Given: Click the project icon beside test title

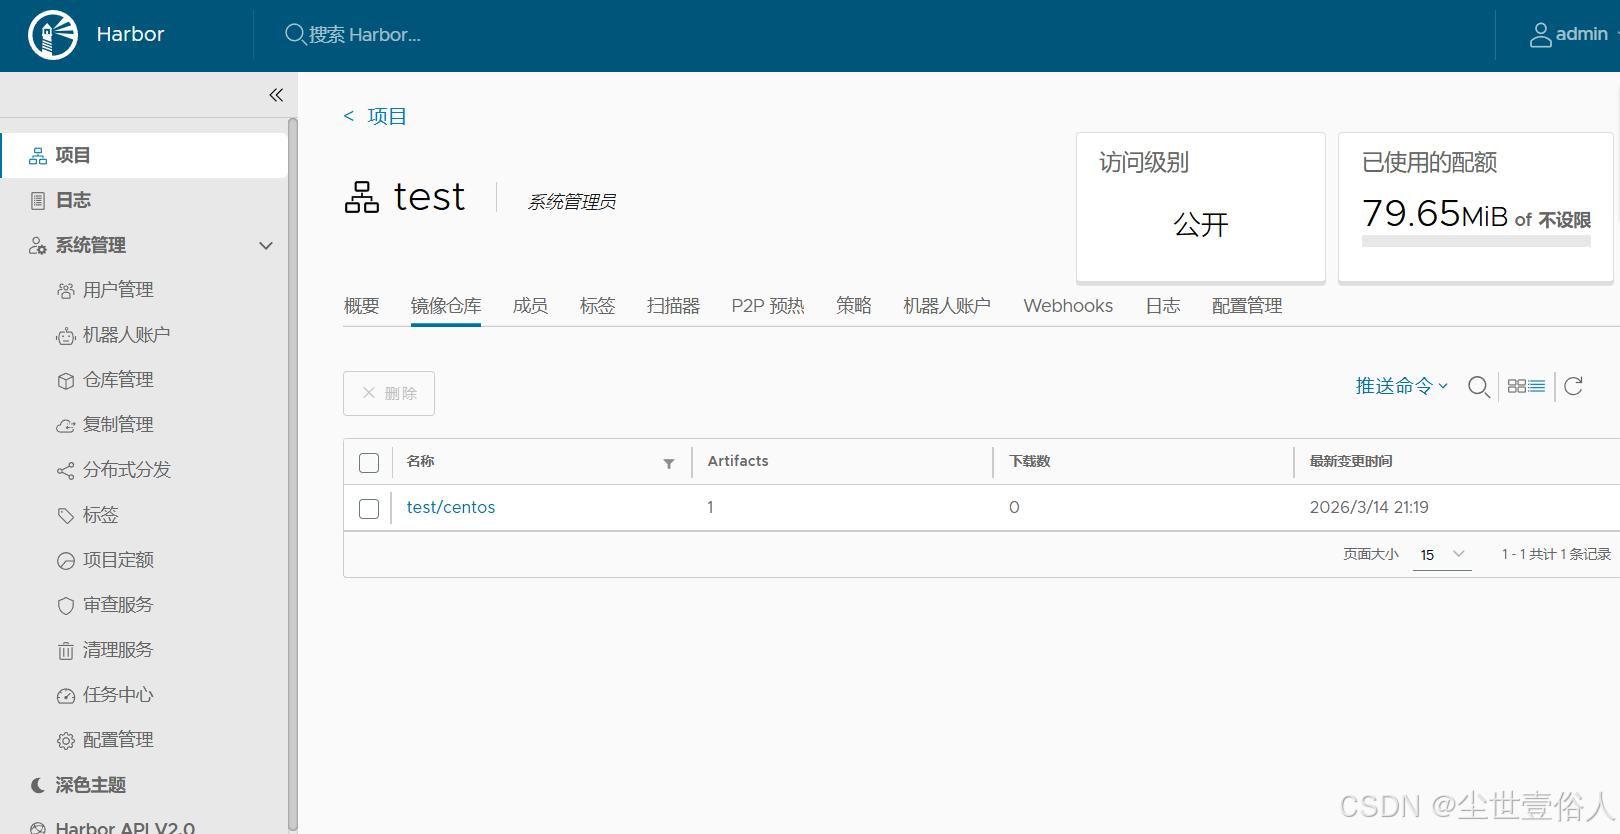Looking at the screenshot, I should click(x=362, y=197).
